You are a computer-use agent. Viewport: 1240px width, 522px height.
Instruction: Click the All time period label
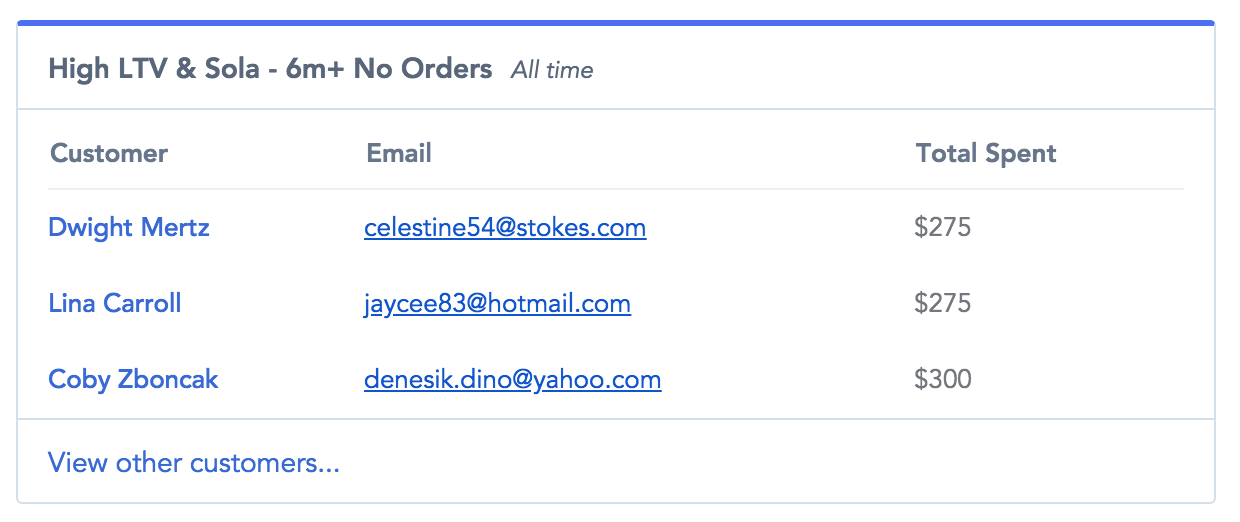(x=552, y=70)
